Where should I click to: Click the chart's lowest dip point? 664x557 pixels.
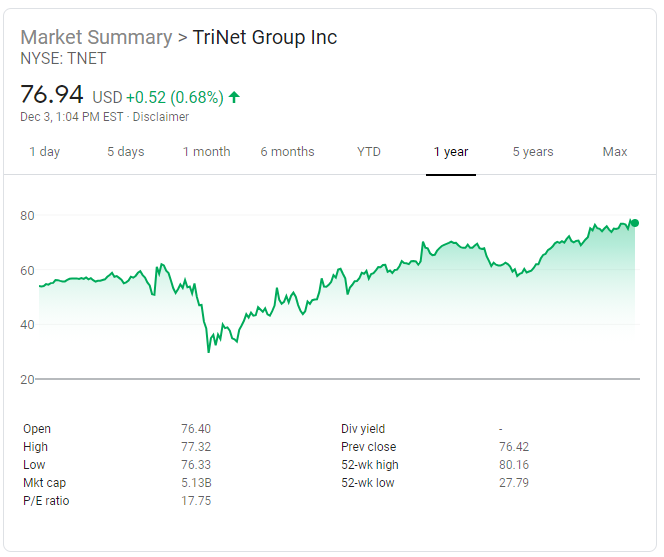point(208,351)
